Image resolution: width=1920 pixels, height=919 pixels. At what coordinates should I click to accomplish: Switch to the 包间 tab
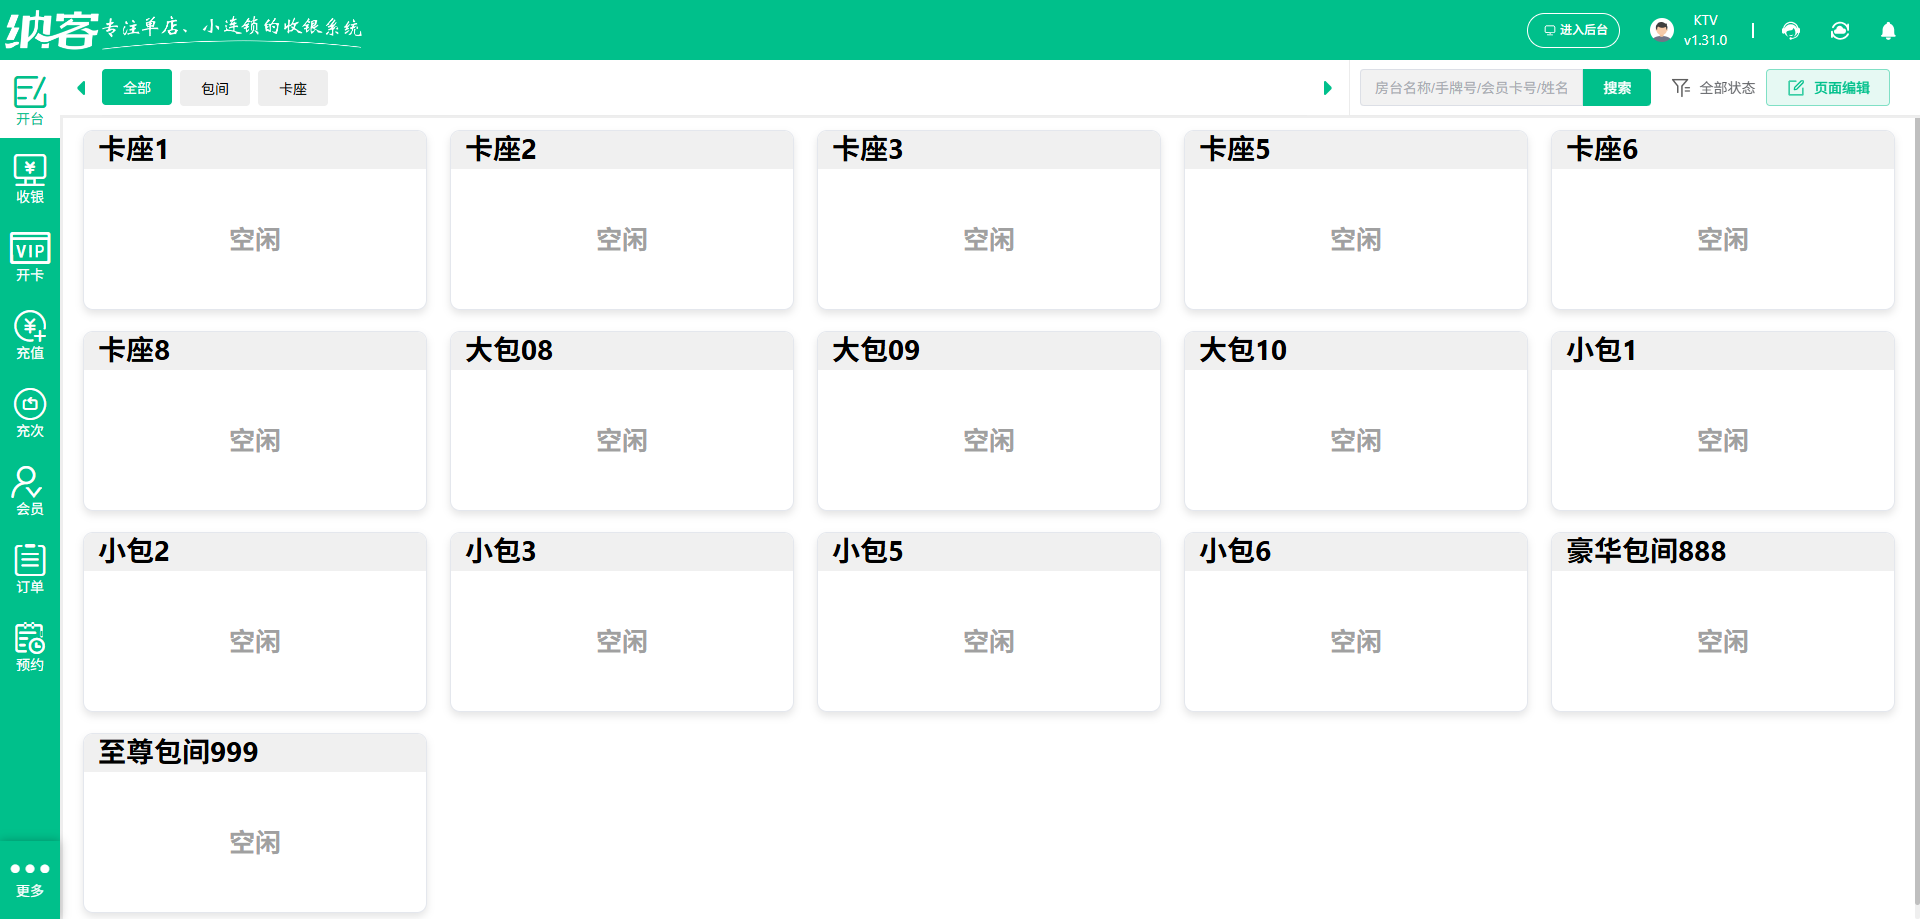point(214,88)
